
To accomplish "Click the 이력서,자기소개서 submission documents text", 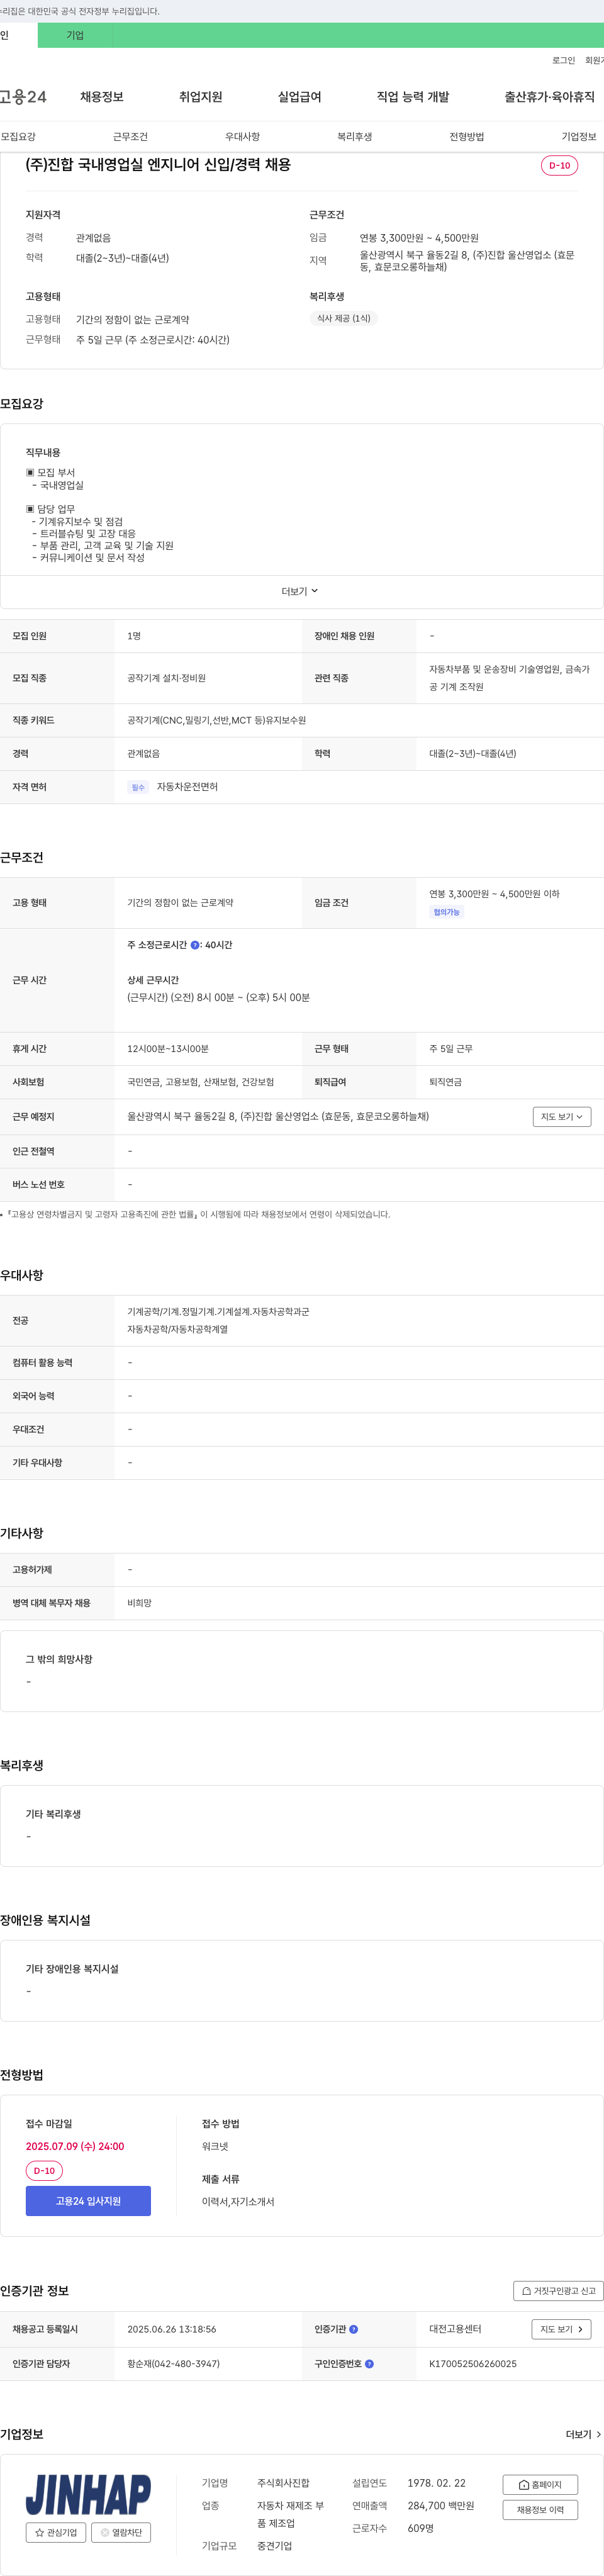I will pyautogui.click(x=238, y=2201).
